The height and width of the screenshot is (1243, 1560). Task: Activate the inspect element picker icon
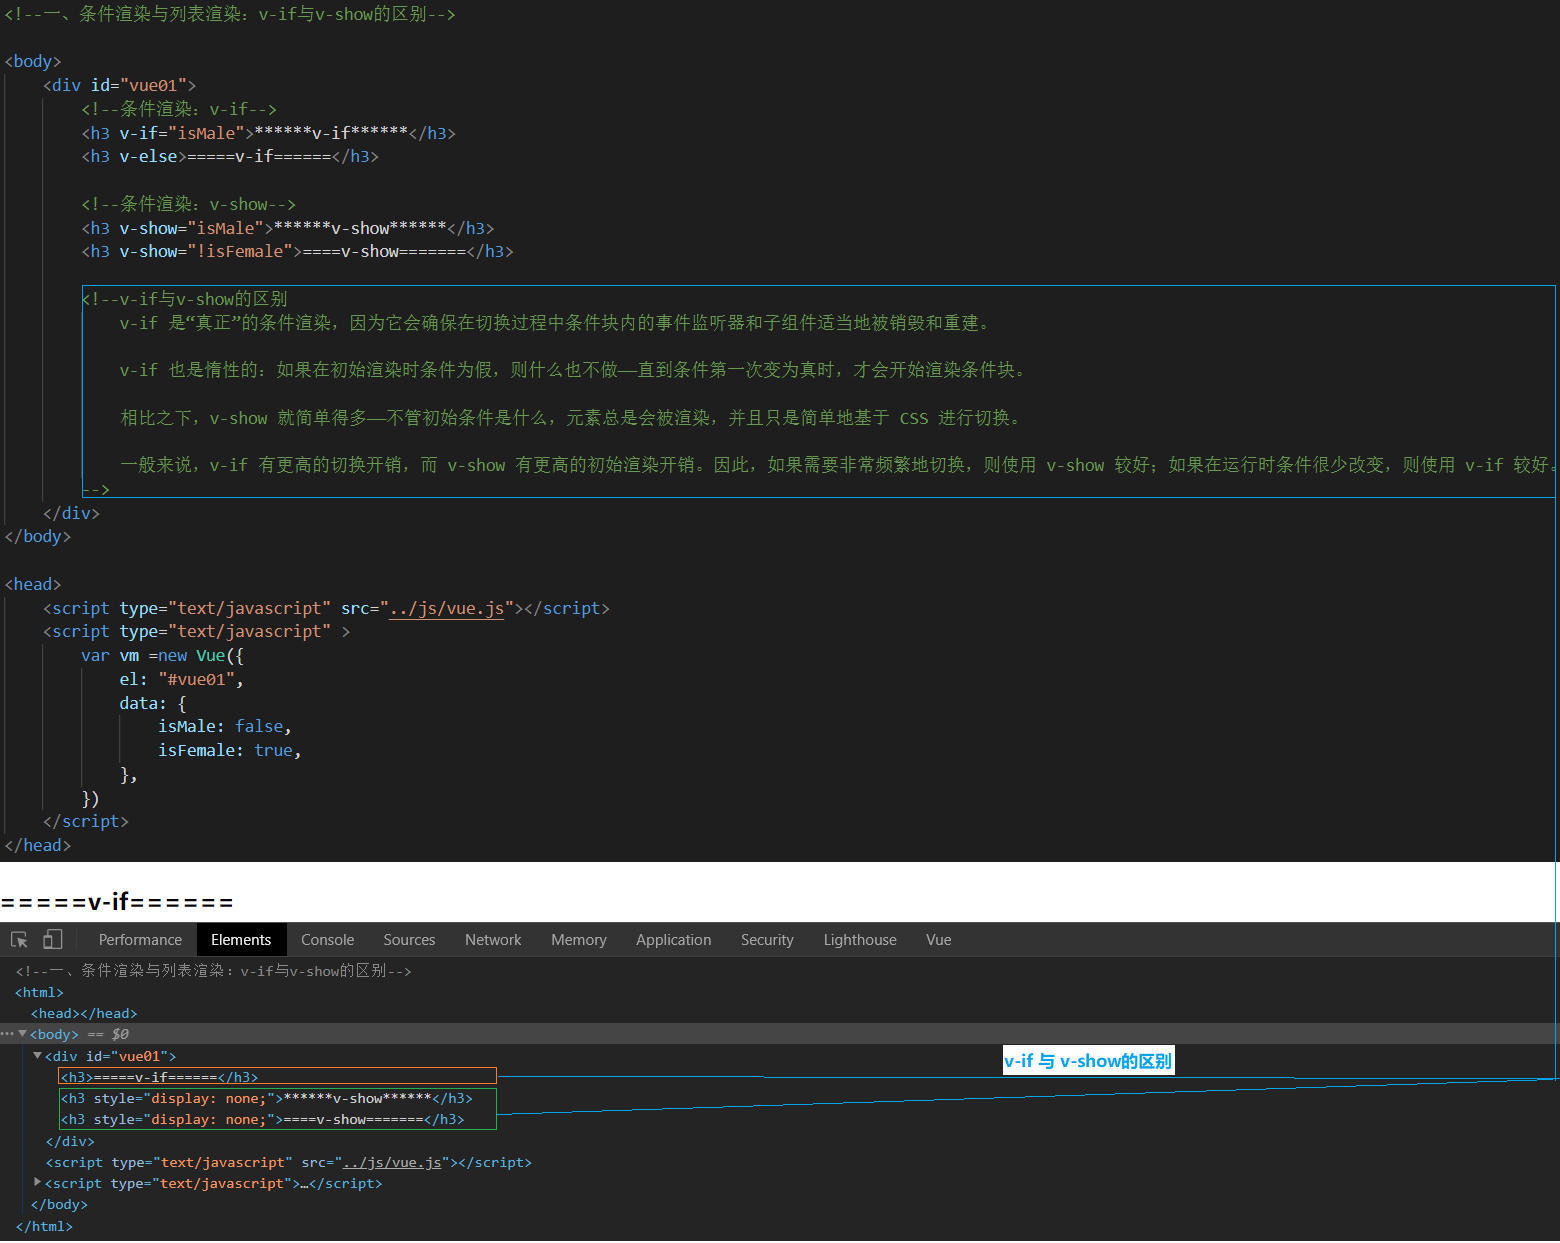click(x=19, y=940)
